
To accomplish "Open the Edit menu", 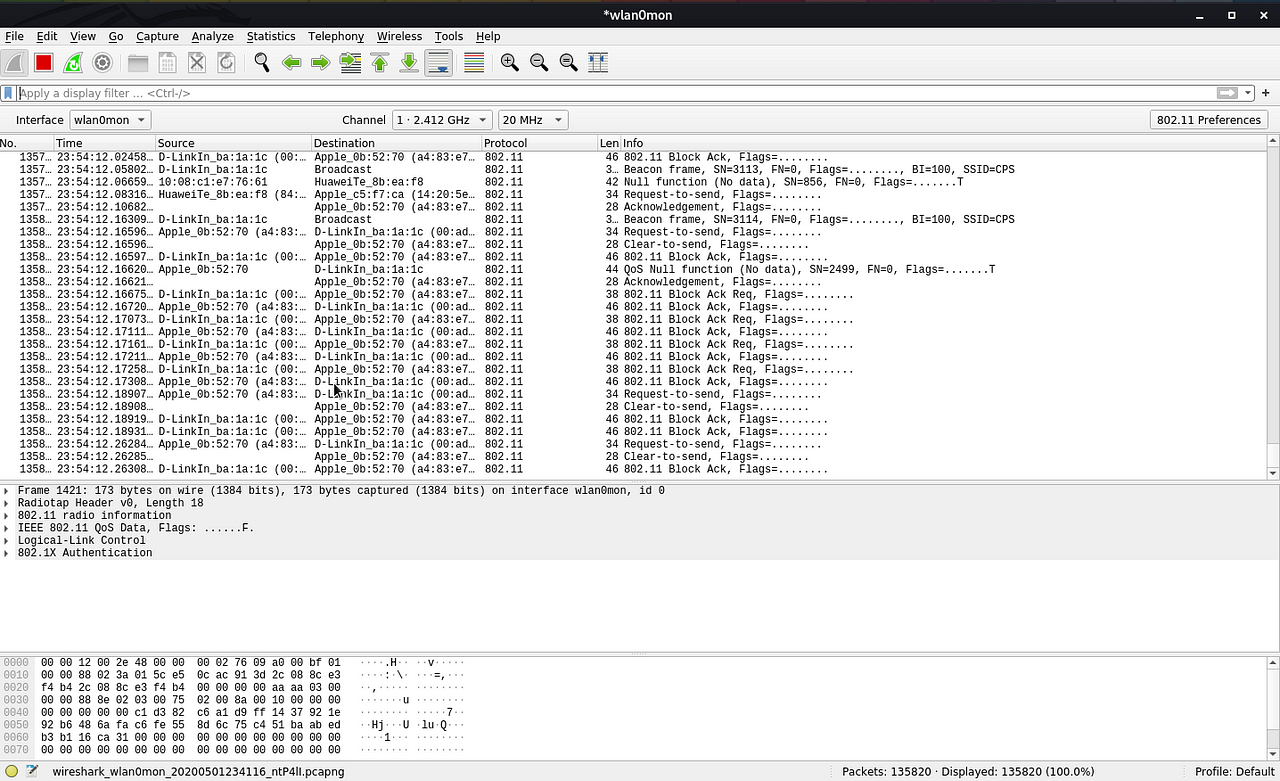I will coord(46,36).
